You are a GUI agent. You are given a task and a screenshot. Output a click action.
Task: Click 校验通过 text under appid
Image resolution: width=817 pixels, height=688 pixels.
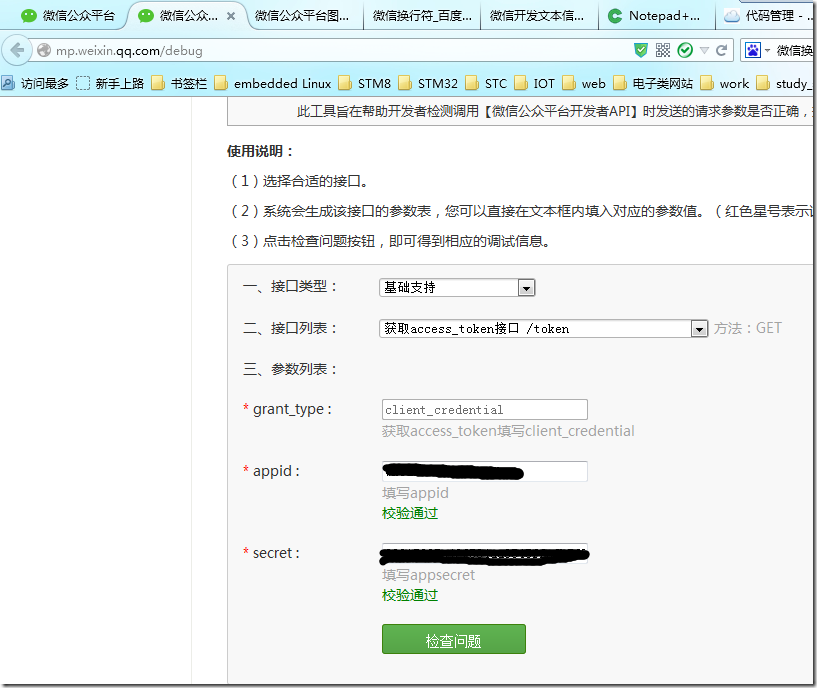(410, 513)
